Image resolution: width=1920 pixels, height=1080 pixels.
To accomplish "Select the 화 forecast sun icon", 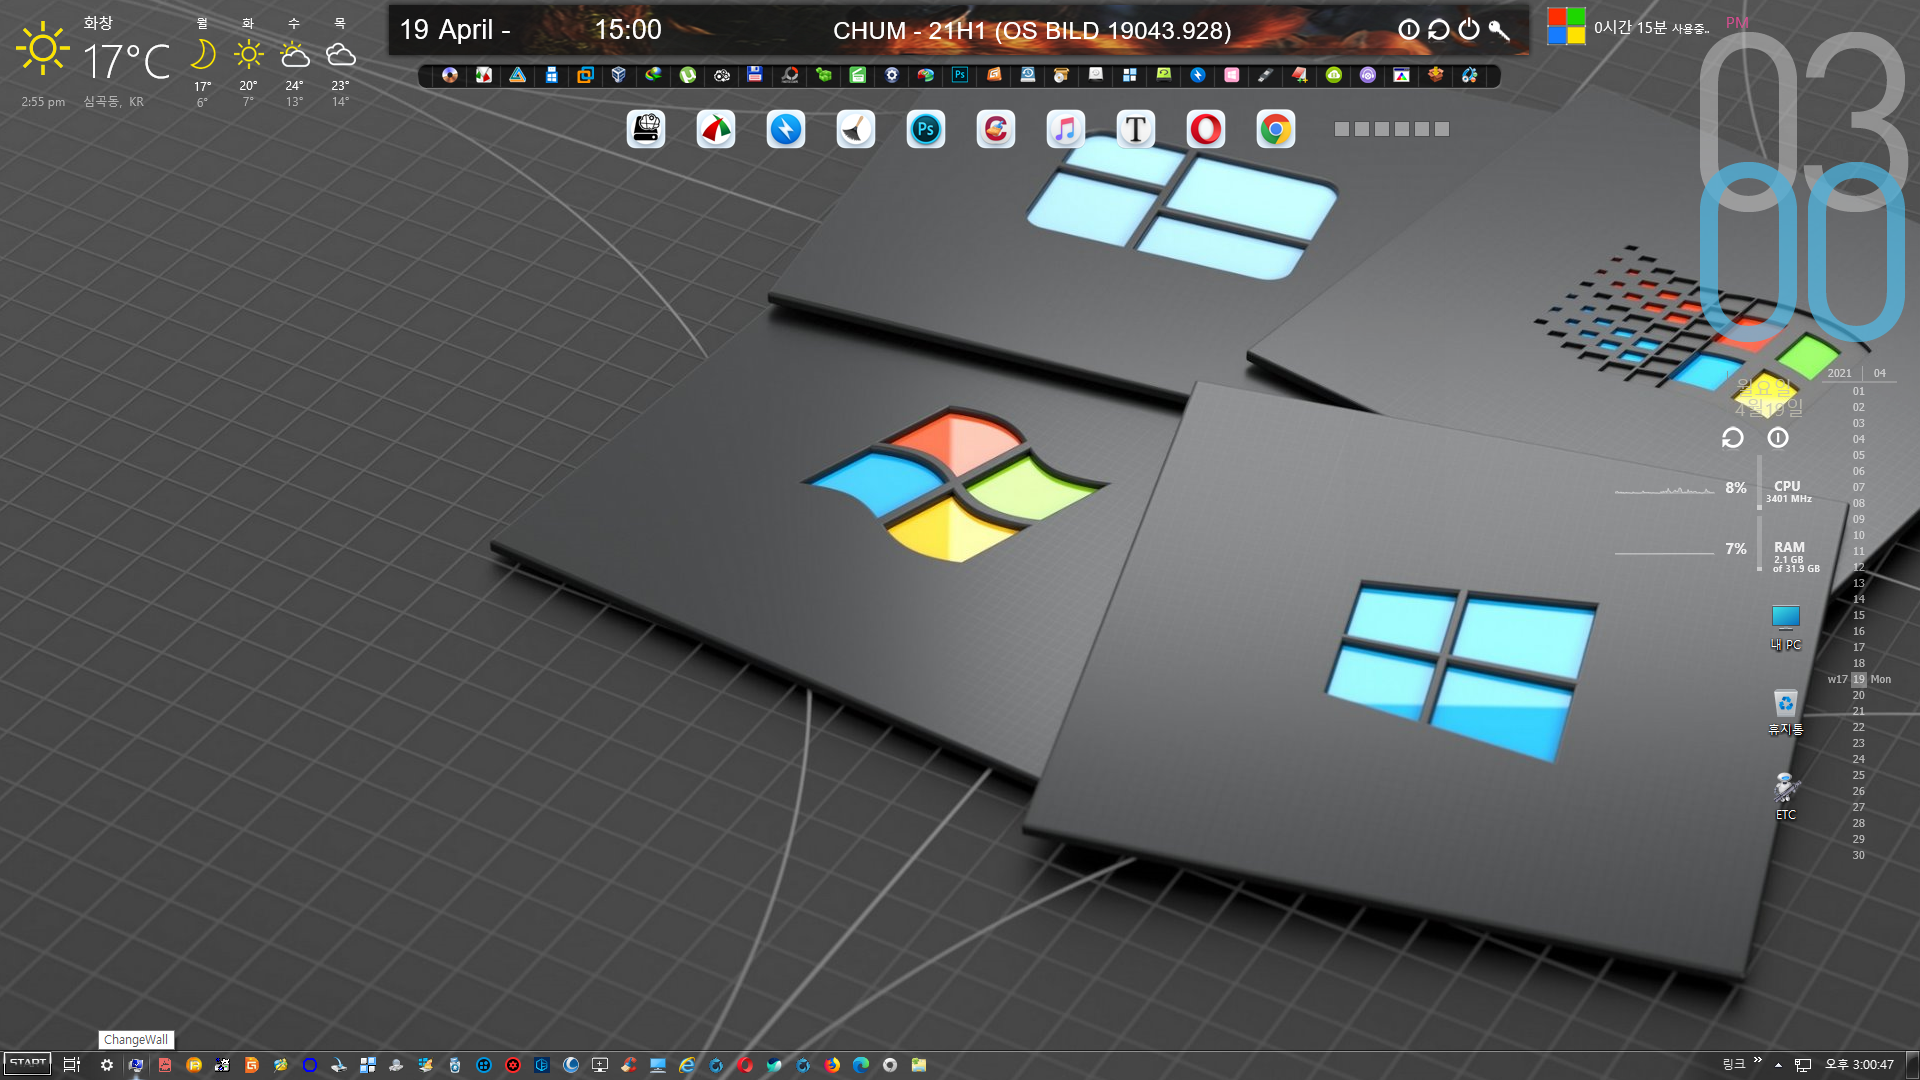I will pyautogui.click(x=248, y=54).
